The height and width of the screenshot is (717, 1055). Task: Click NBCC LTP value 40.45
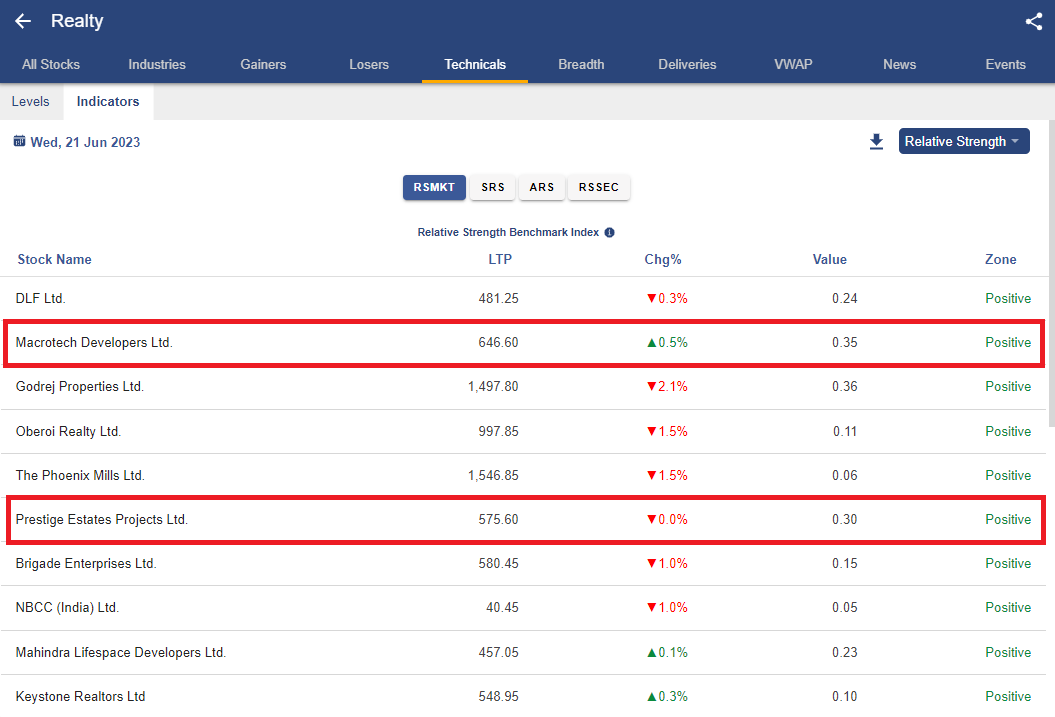tap(503, 607)
